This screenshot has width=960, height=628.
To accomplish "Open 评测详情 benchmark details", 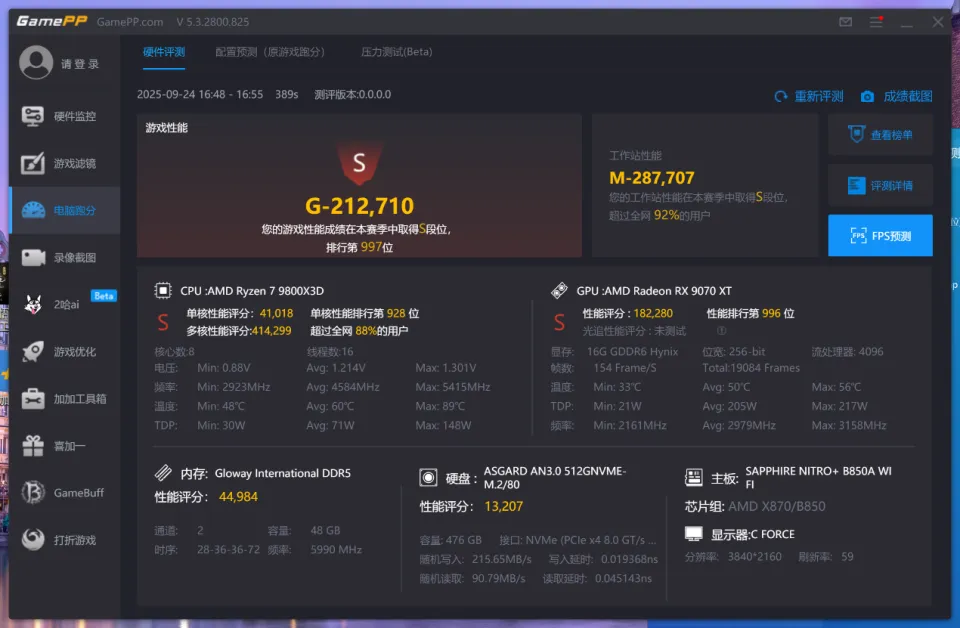I will (x=880, y=185).
